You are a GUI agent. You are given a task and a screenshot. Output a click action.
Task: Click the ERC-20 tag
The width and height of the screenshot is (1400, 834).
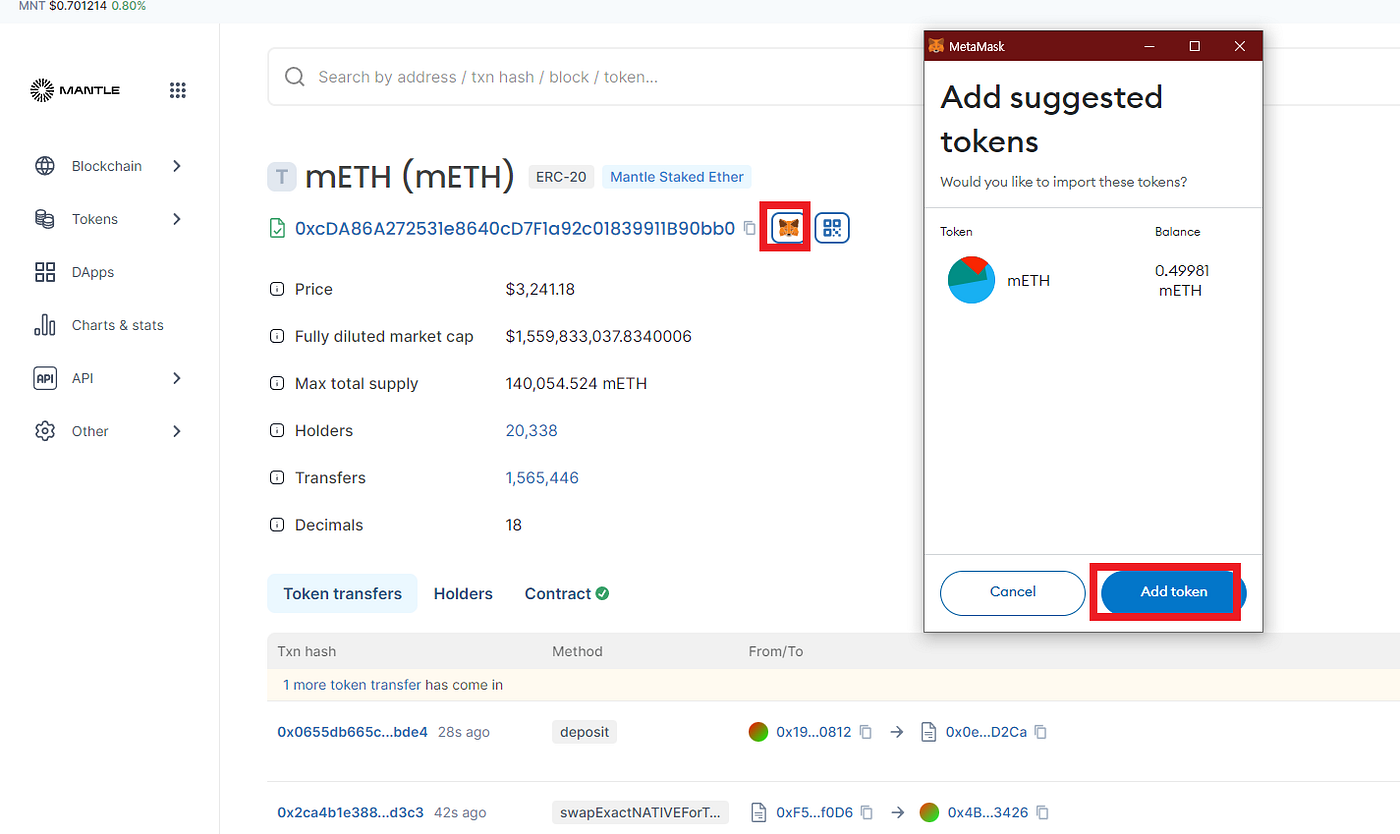[x=561, y=177]
